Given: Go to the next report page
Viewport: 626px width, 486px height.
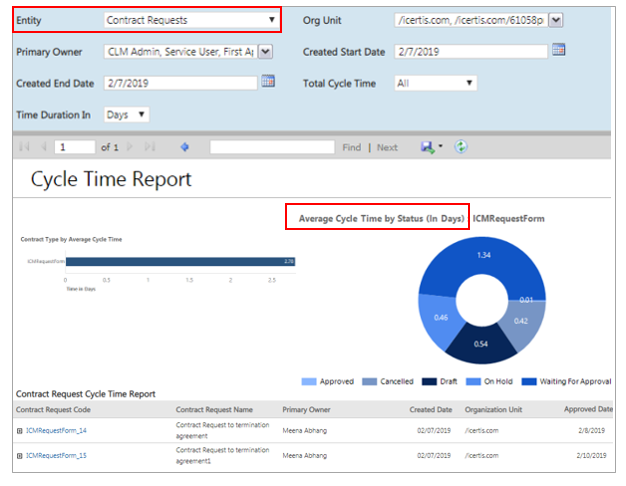Looking at the screenshot, I should [131, 147].
